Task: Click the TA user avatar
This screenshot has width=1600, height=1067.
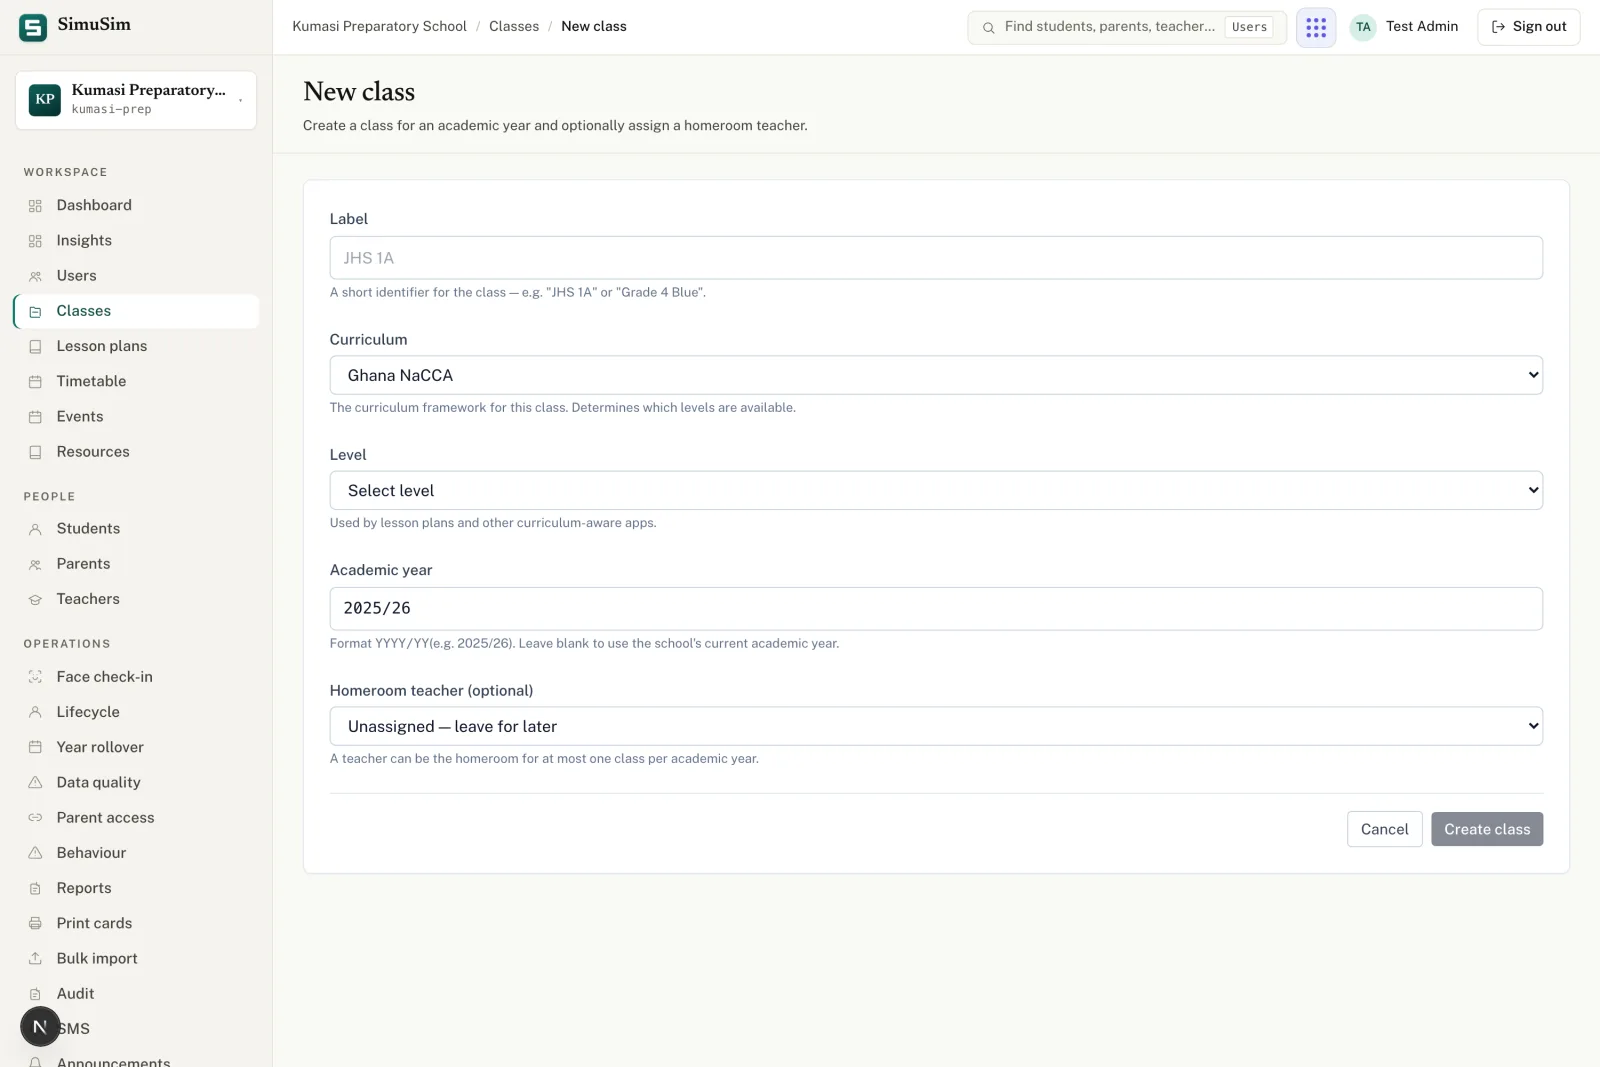Action: (x=1363, y=27)
